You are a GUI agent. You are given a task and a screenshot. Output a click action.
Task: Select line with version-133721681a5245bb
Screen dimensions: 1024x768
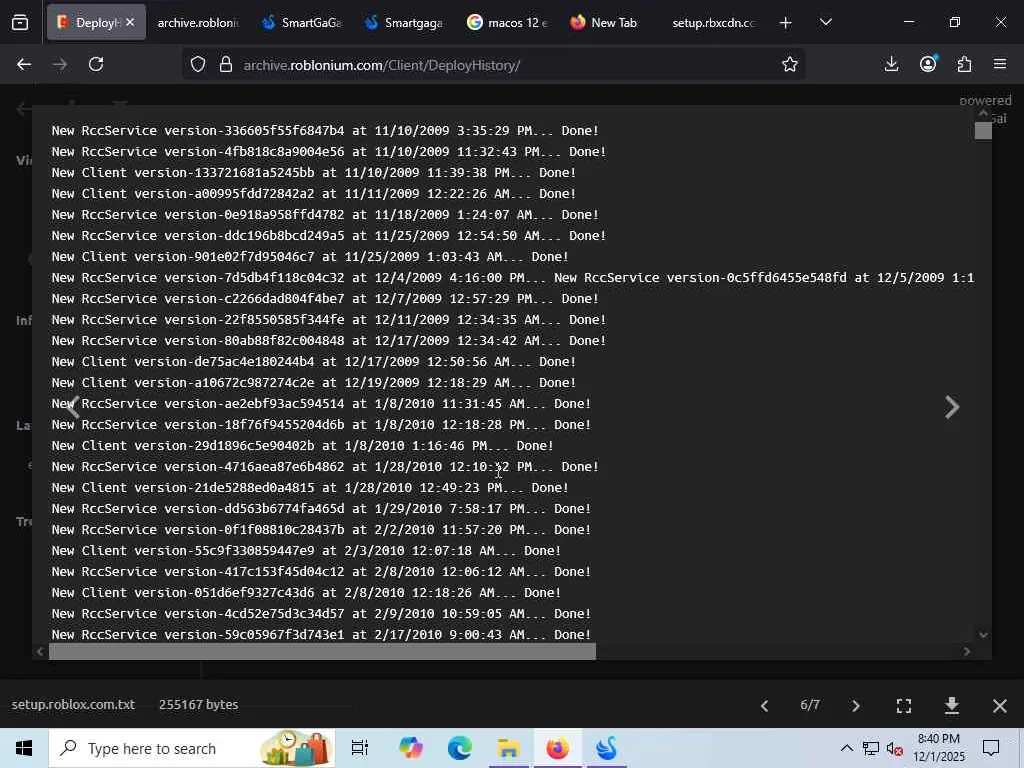pos(313,172)
